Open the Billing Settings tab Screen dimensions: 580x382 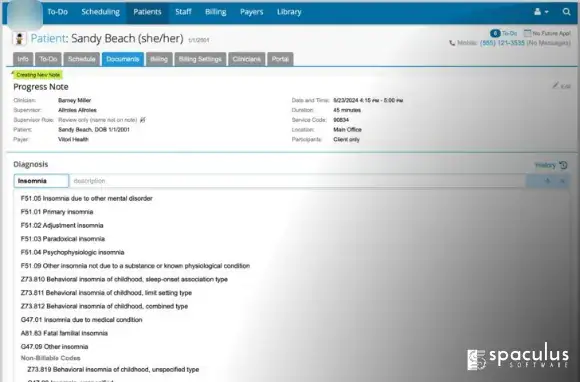tap(200, 59)
